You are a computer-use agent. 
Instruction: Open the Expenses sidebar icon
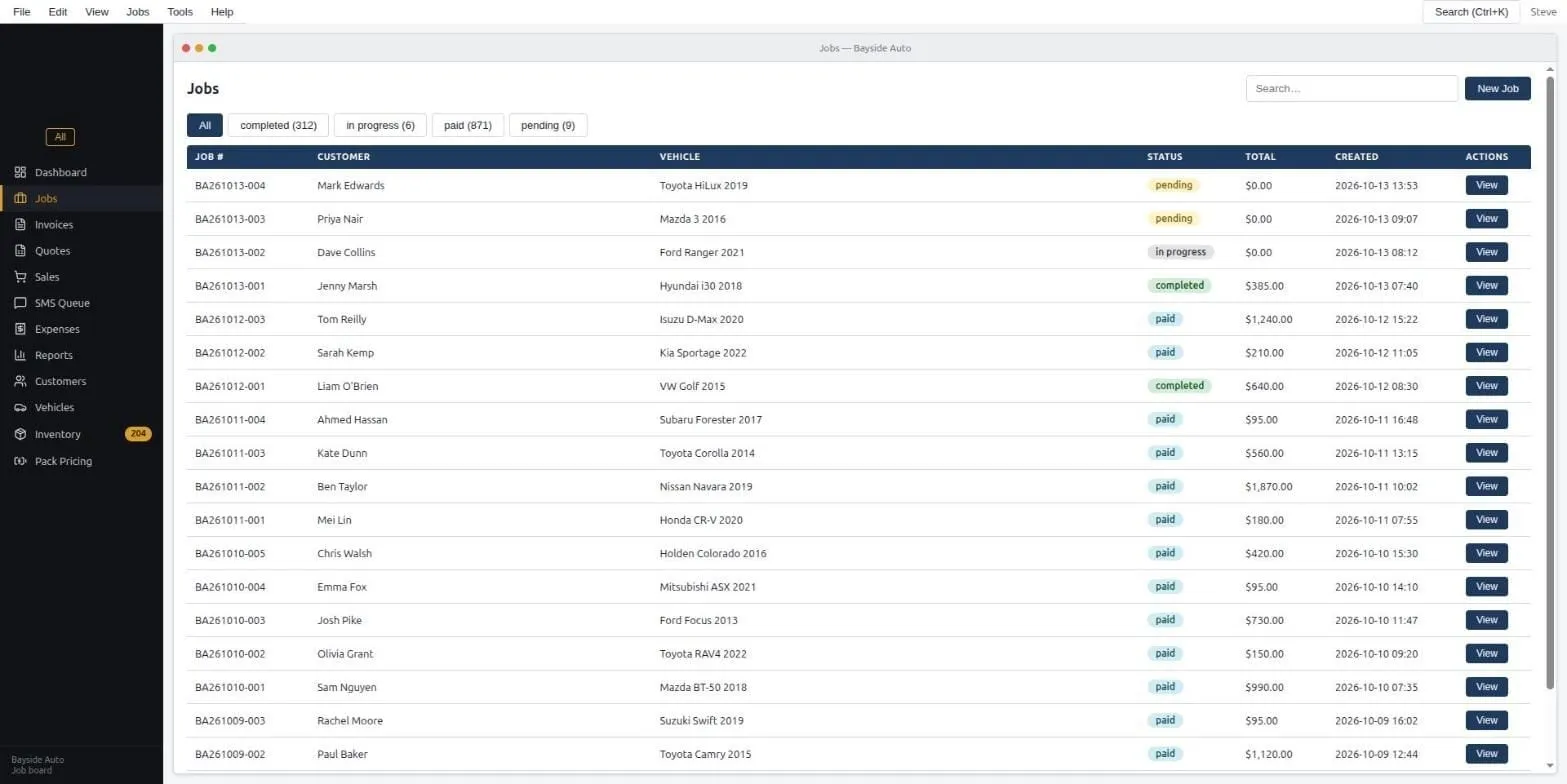(x=20, y=329)
